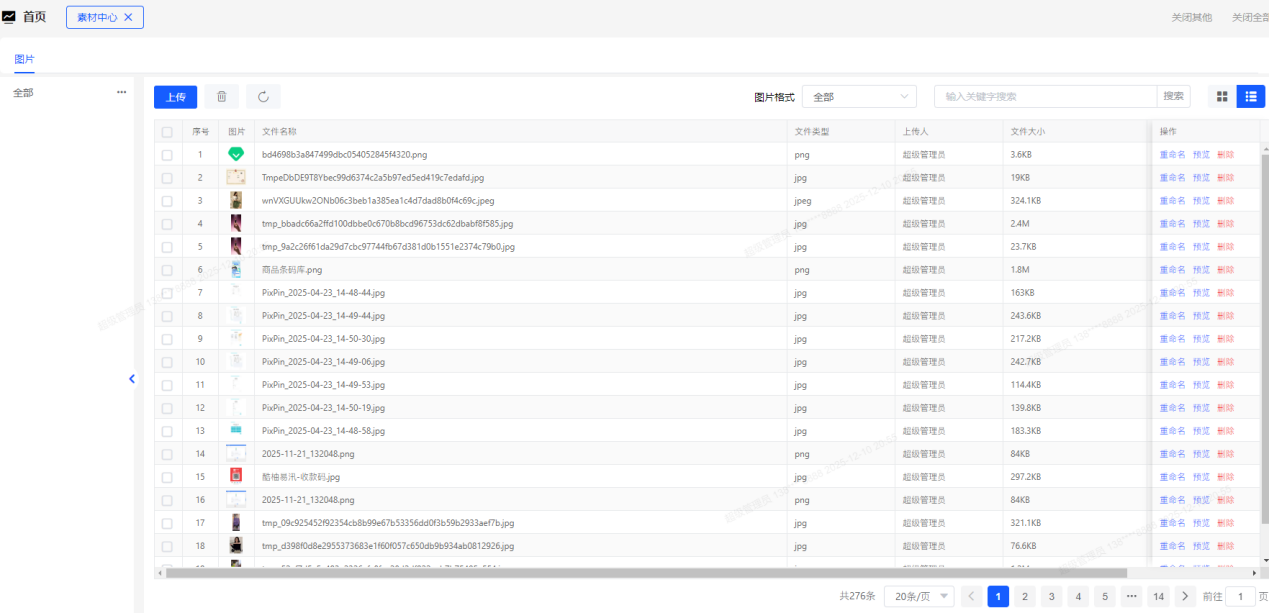Click the keyword search input field
The height and width of the screenshot is (613, 1269).
(x=1046, y=97)
